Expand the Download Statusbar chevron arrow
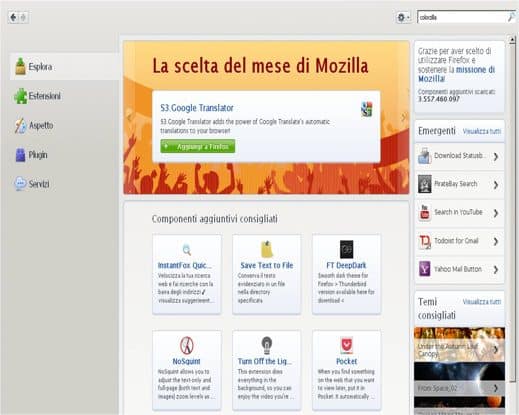 [x=496, y=156]
